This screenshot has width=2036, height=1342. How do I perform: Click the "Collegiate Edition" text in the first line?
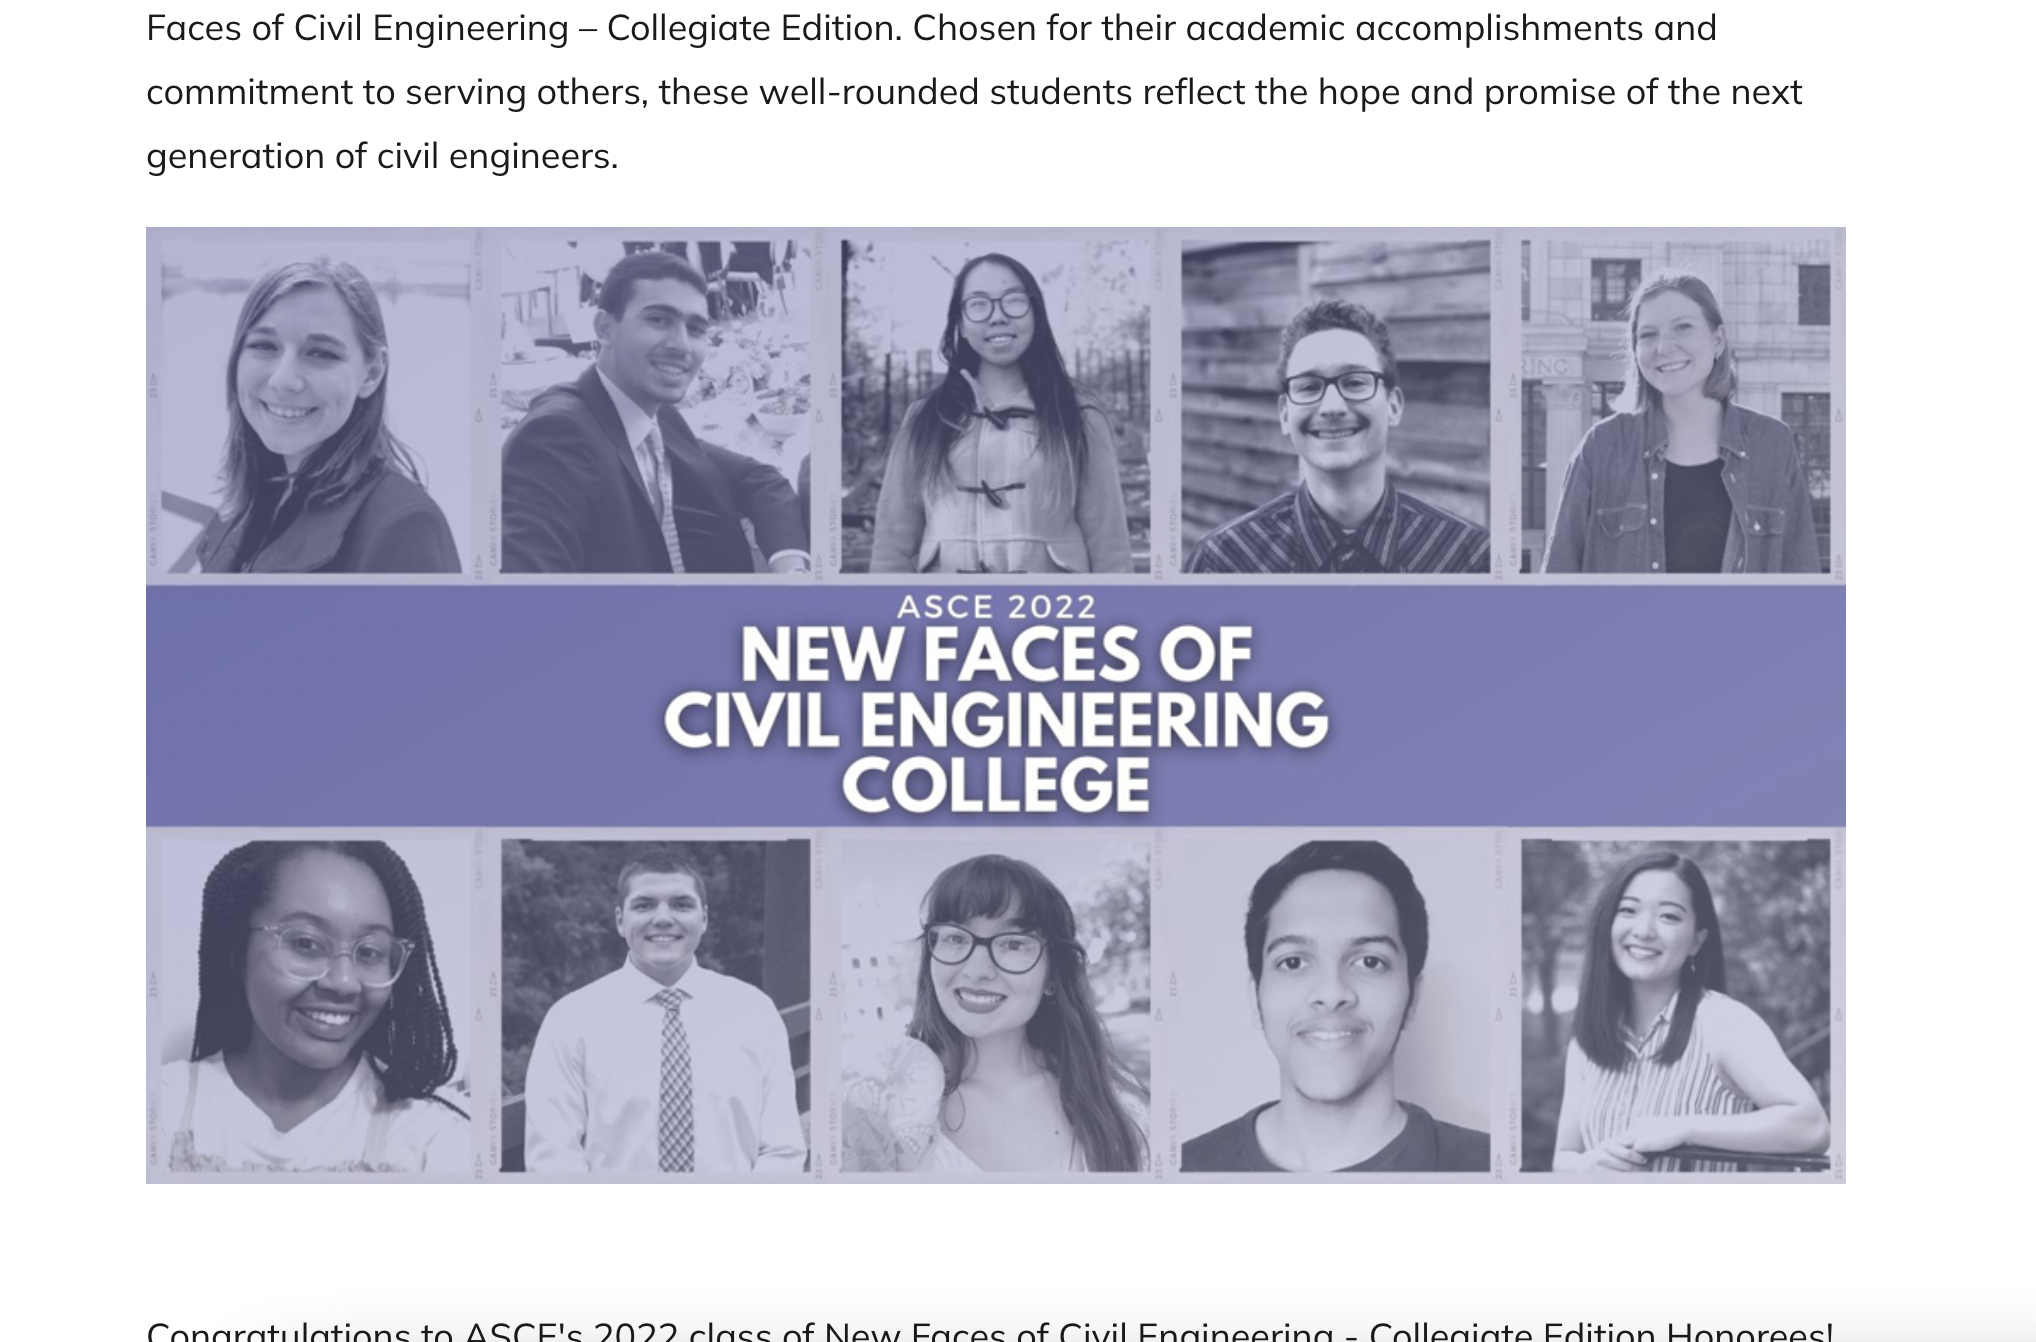click(754, 28)
